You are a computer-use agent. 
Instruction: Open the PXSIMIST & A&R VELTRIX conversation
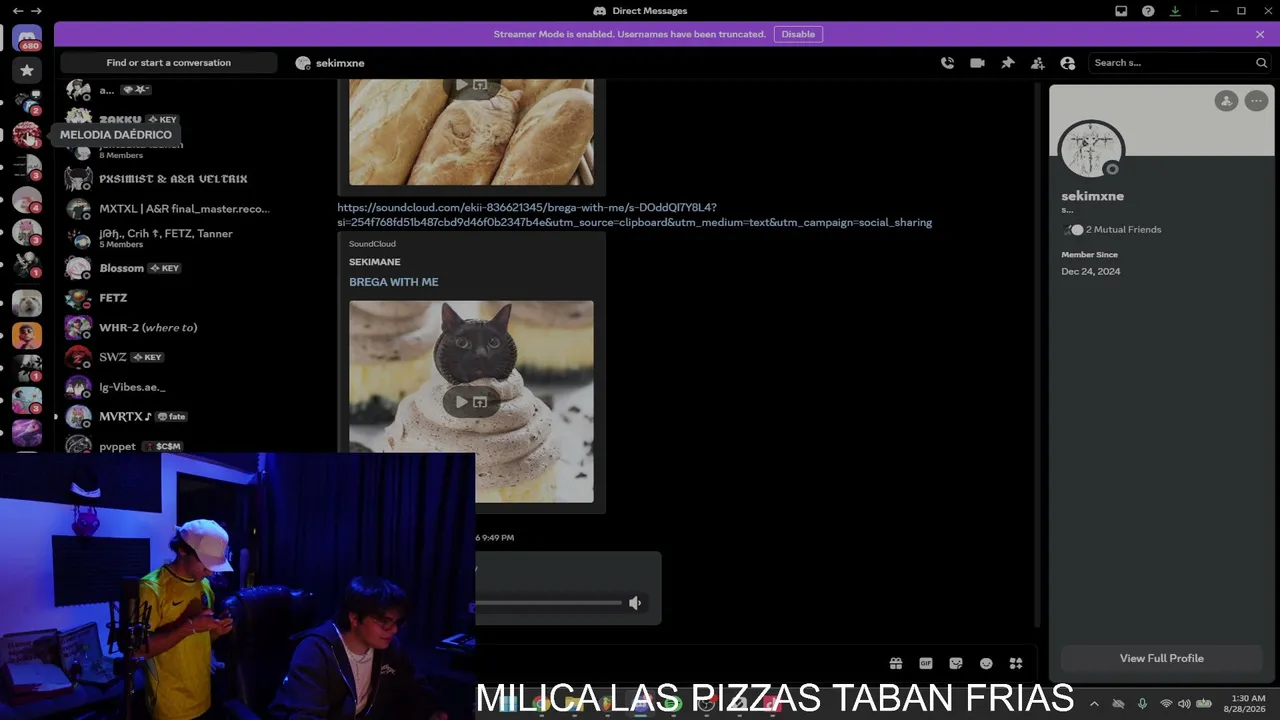point(168,179)
